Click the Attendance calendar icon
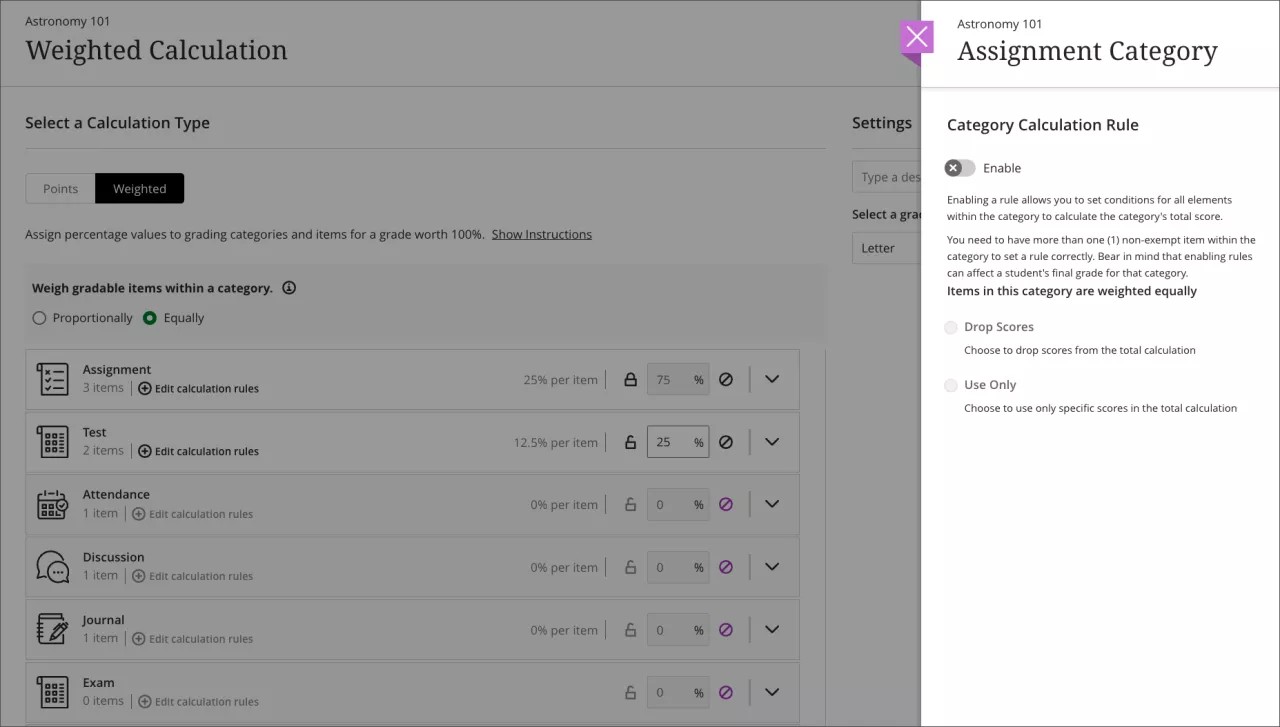This screenshot has width=1280, height=727. click(x=53, y=504)
